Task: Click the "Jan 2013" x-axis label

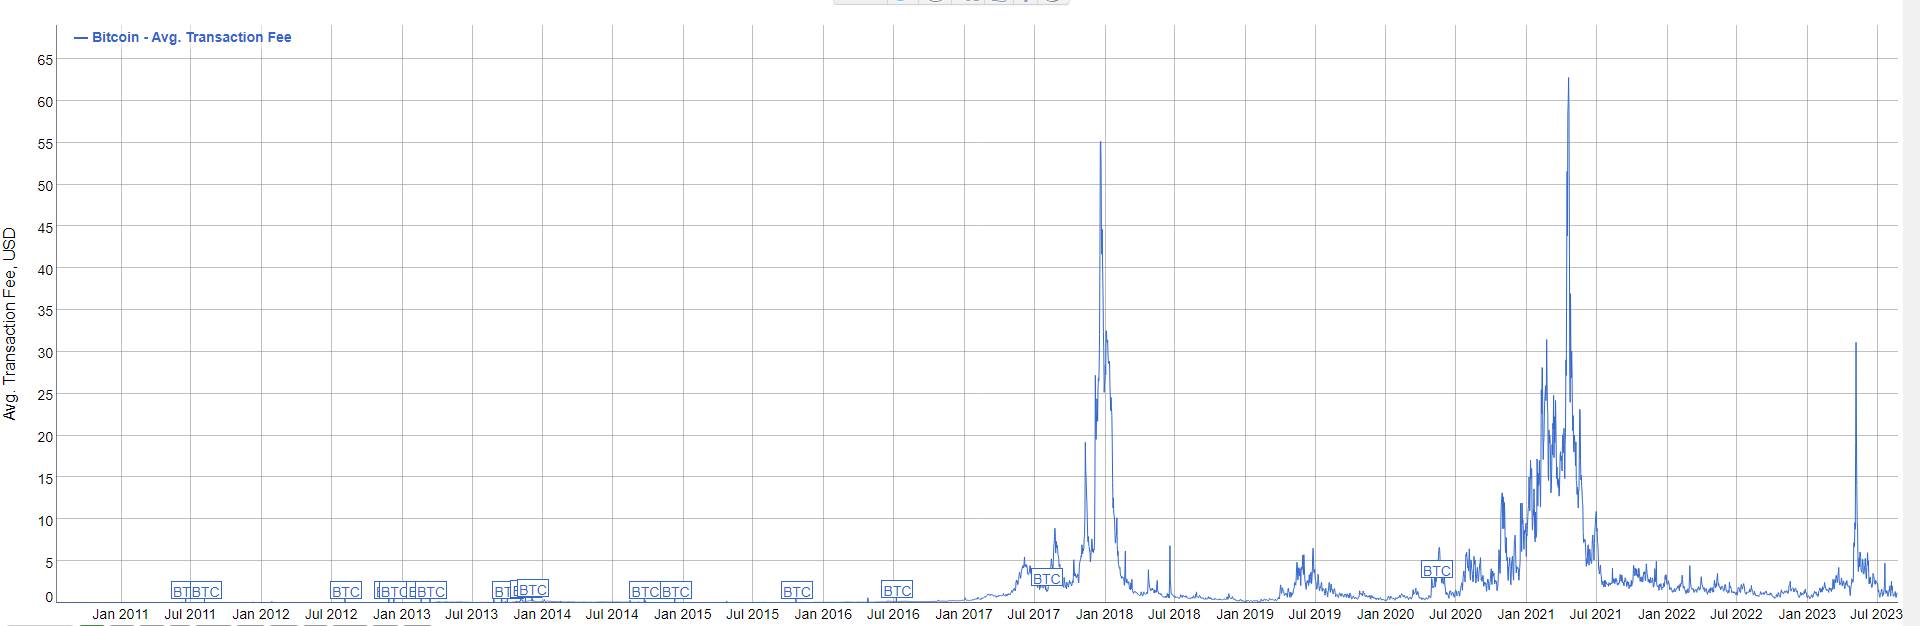Action: point(402,614)
